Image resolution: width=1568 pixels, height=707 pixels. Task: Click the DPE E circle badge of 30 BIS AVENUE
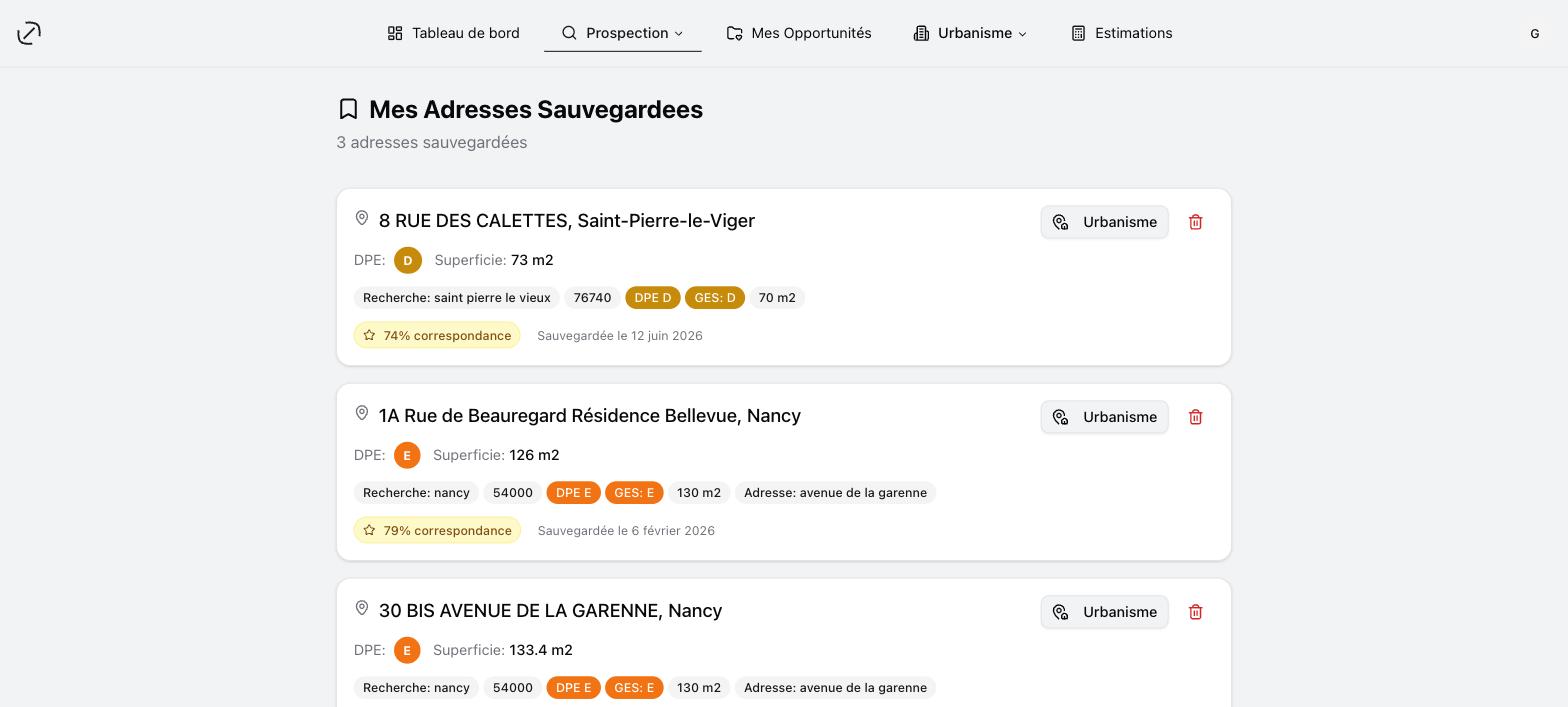(x=407, y=650)
